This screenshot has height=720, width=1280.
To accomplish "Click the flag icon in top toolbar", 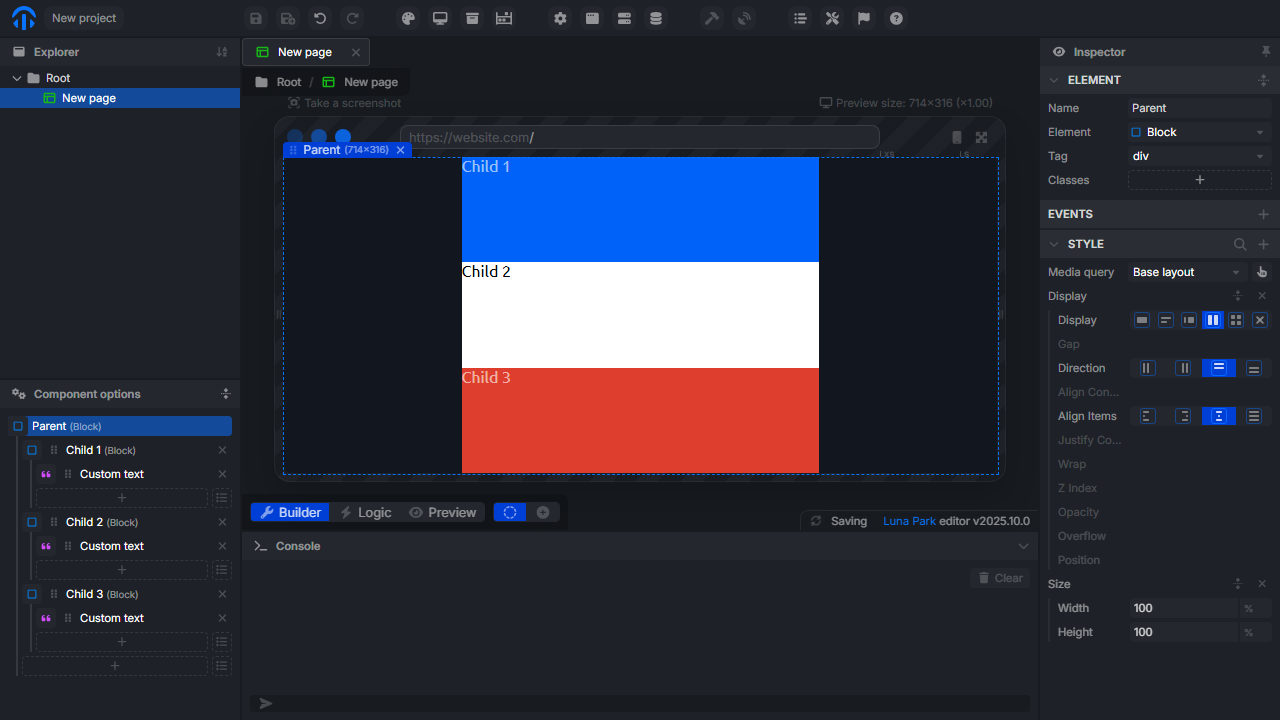I will [x=864, y=18].
